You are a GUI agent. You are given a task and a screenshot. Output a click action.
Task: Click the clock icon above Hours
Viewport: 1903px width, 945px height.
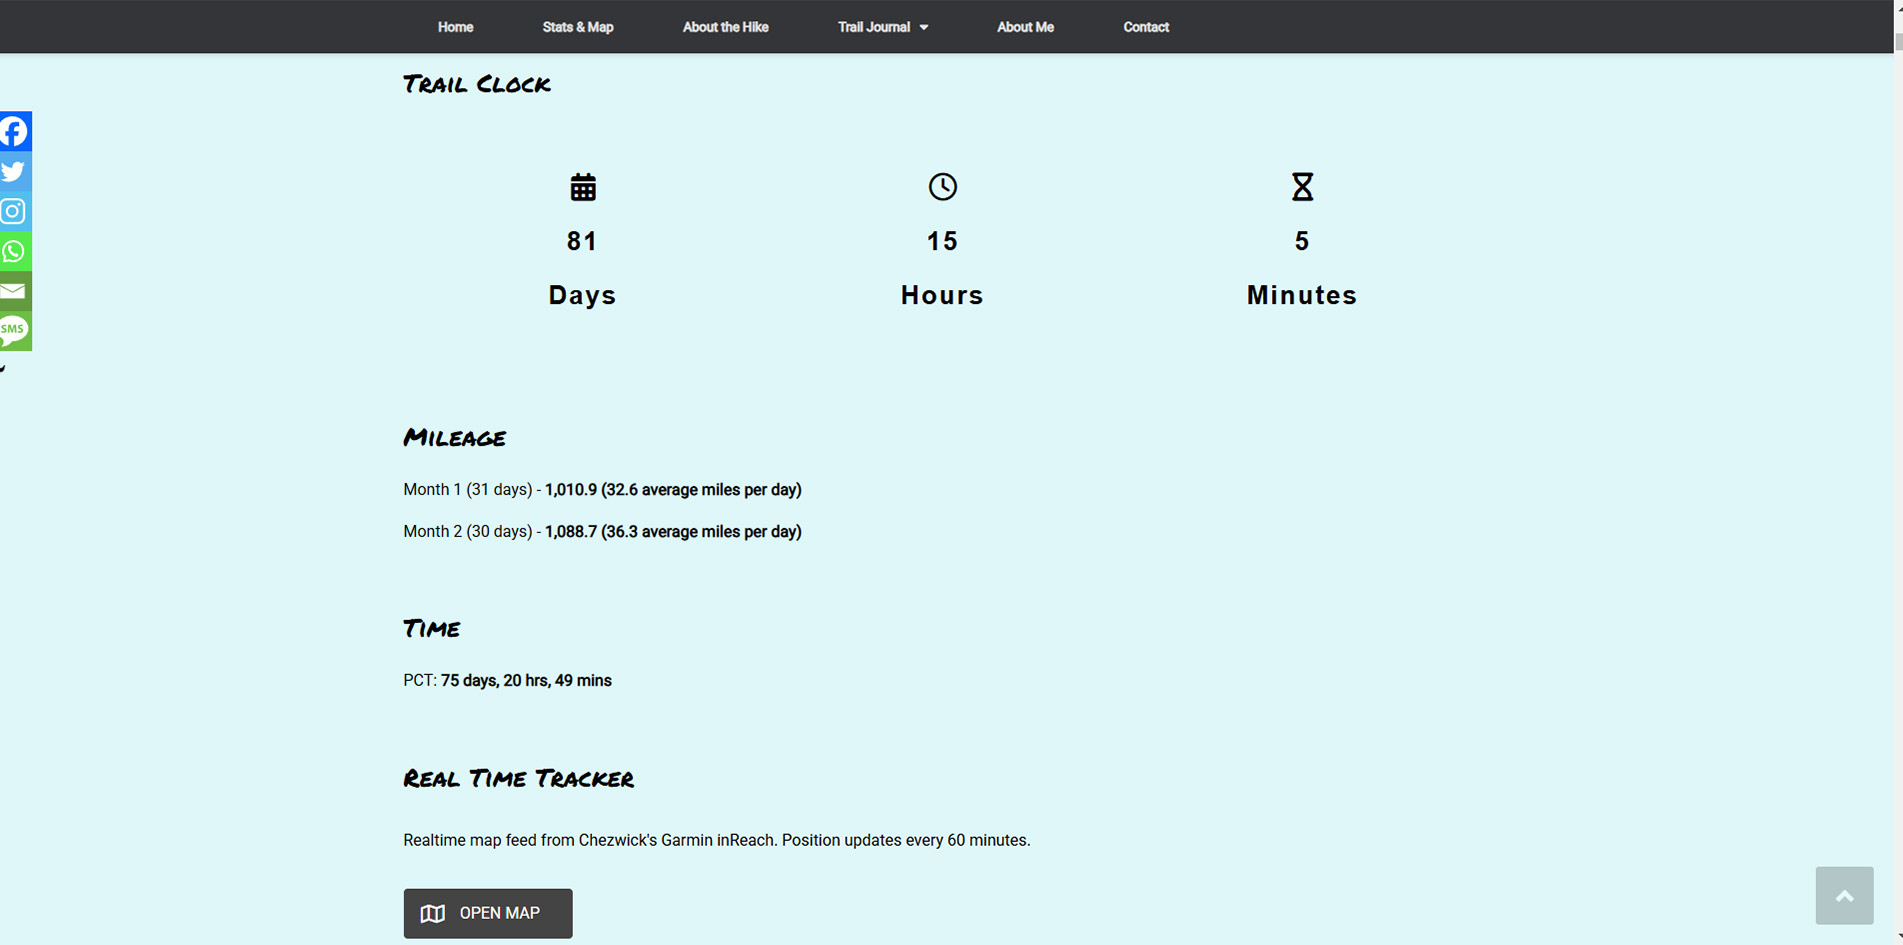[942, 187]
